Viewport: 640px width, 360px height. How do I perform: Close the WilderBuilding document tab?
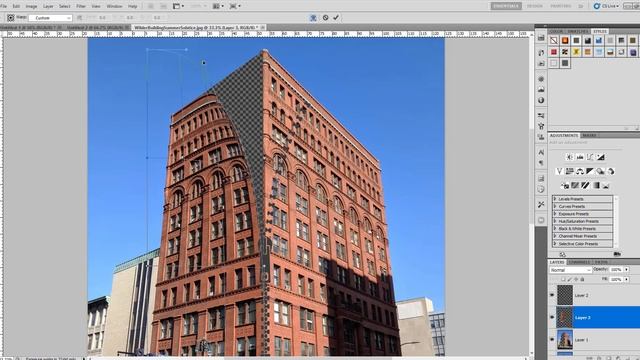coord(263,27)
